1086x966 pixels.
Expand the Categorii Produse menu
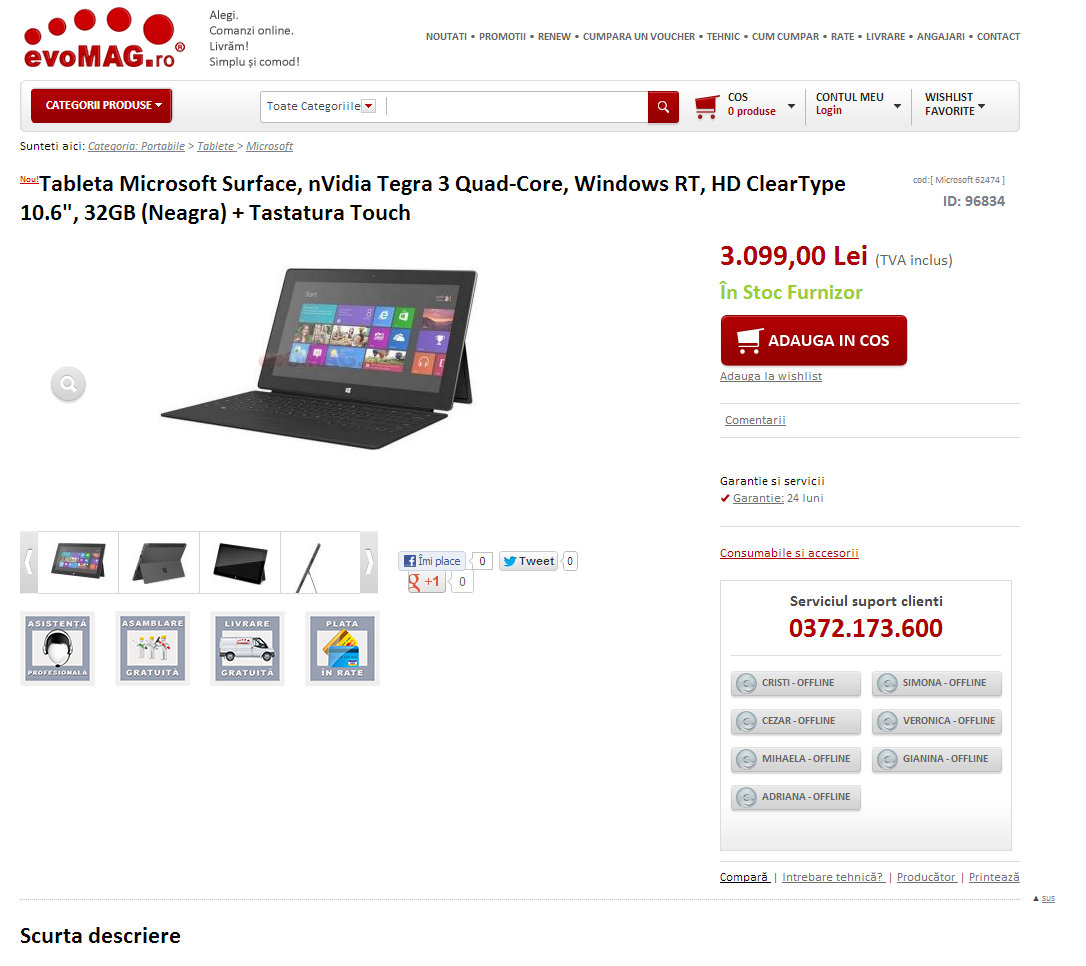point(101,105)
